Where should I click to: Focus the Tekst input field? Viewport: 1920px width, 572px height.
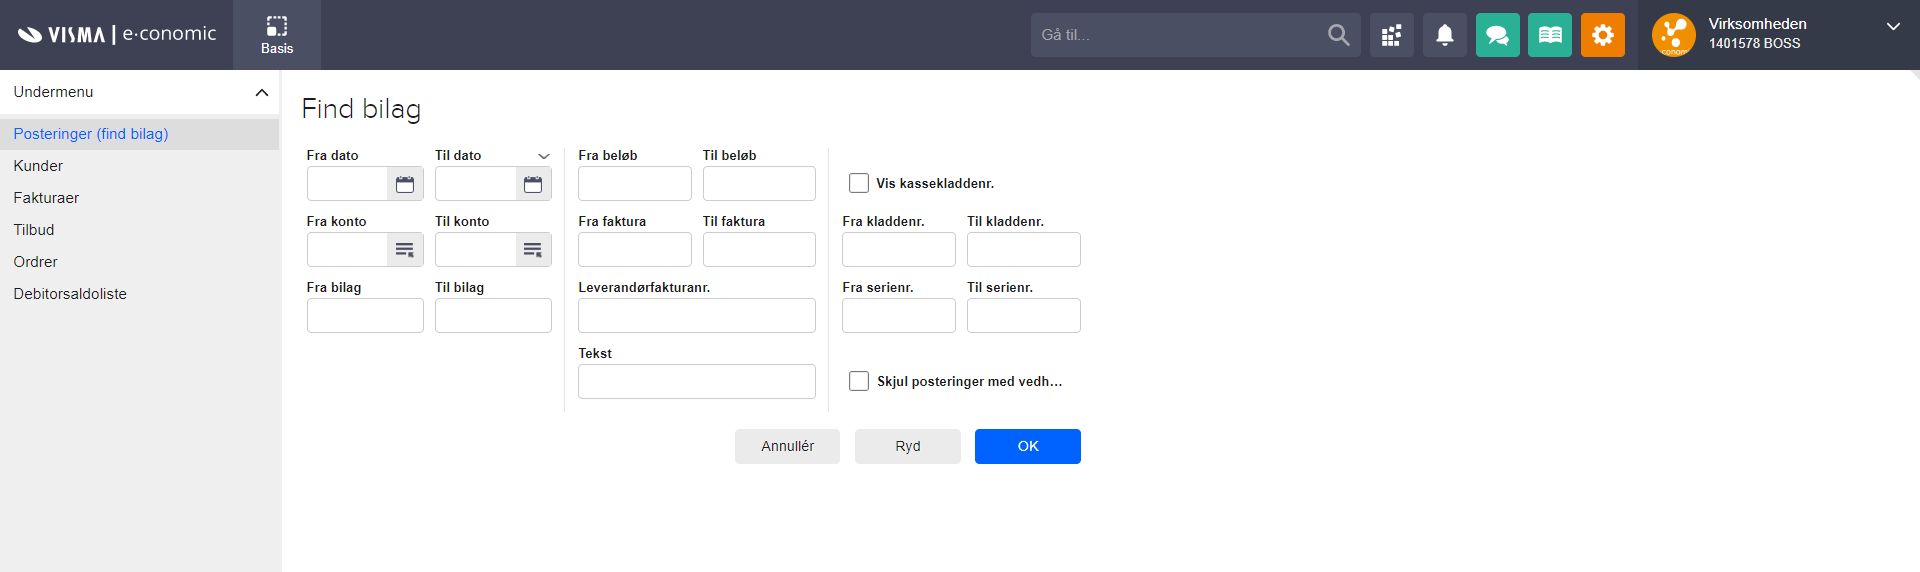pyautogui.click(x=696, y=382)
